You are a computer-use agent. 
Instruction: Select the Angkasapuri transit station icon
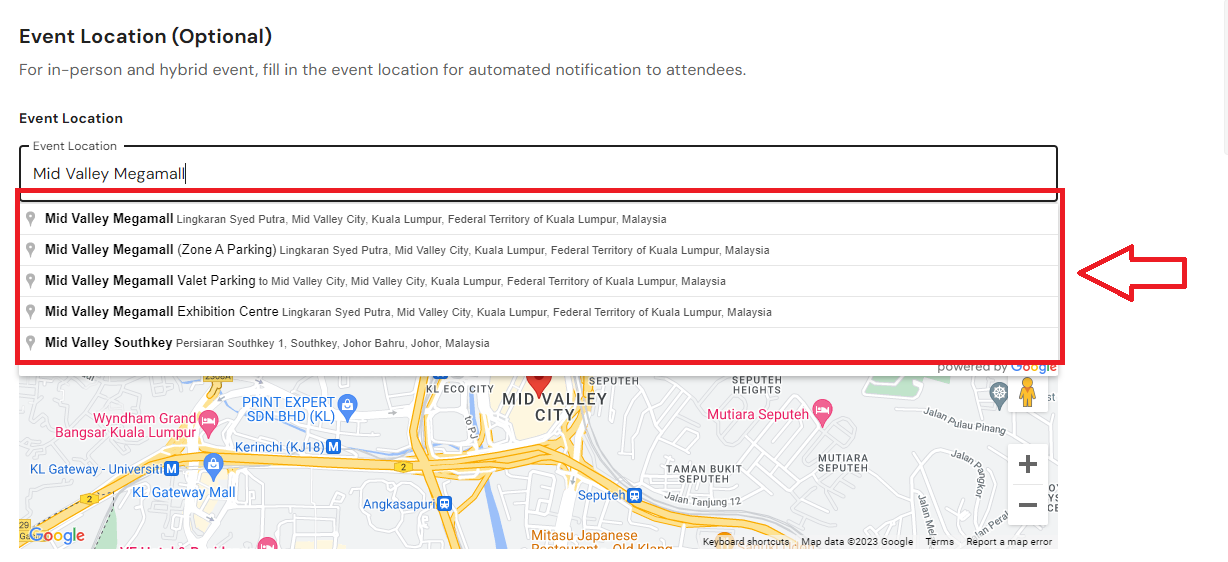(x=445, y=504)
